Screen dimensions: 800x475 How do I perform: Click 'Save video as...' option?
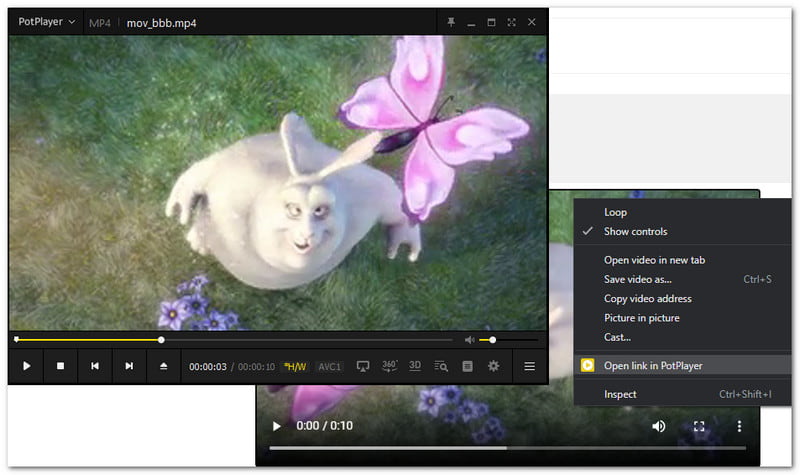[638, 279]
